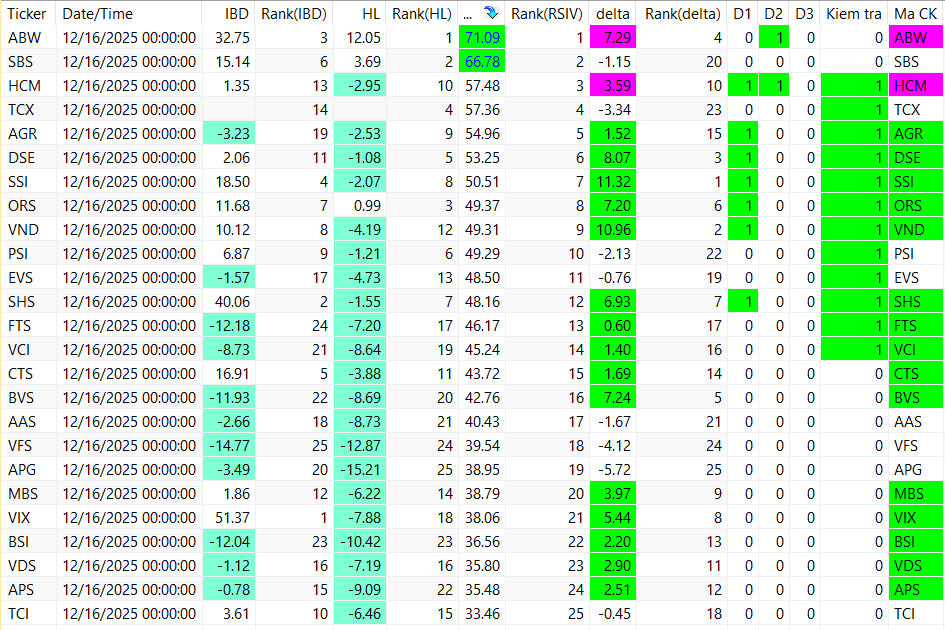Click the Rank(IBD) column header
This screenshot has width=945, height=630.
click(x=294, y=13)
